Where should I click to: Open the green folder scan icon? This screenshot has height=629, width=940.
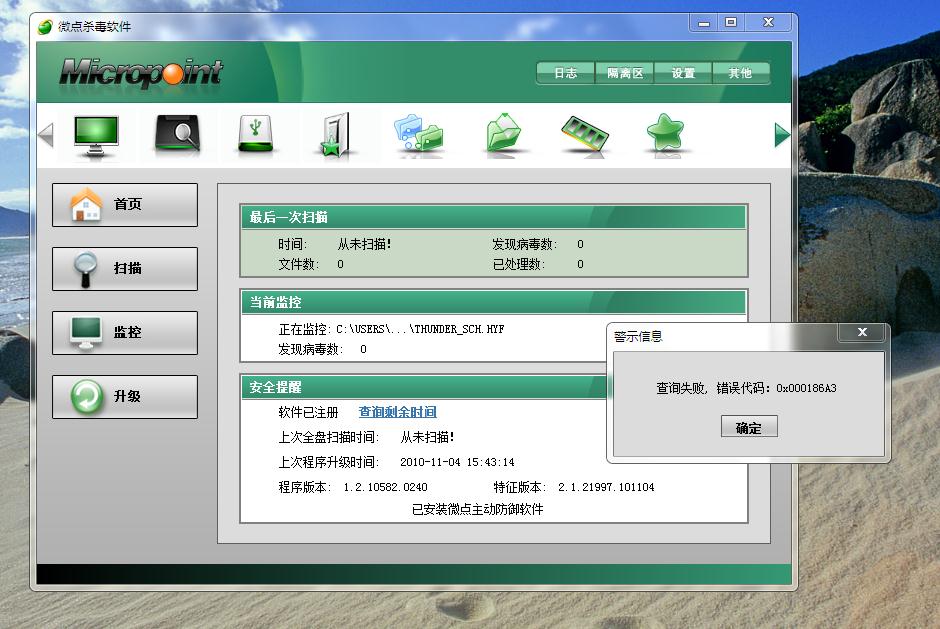504,133
